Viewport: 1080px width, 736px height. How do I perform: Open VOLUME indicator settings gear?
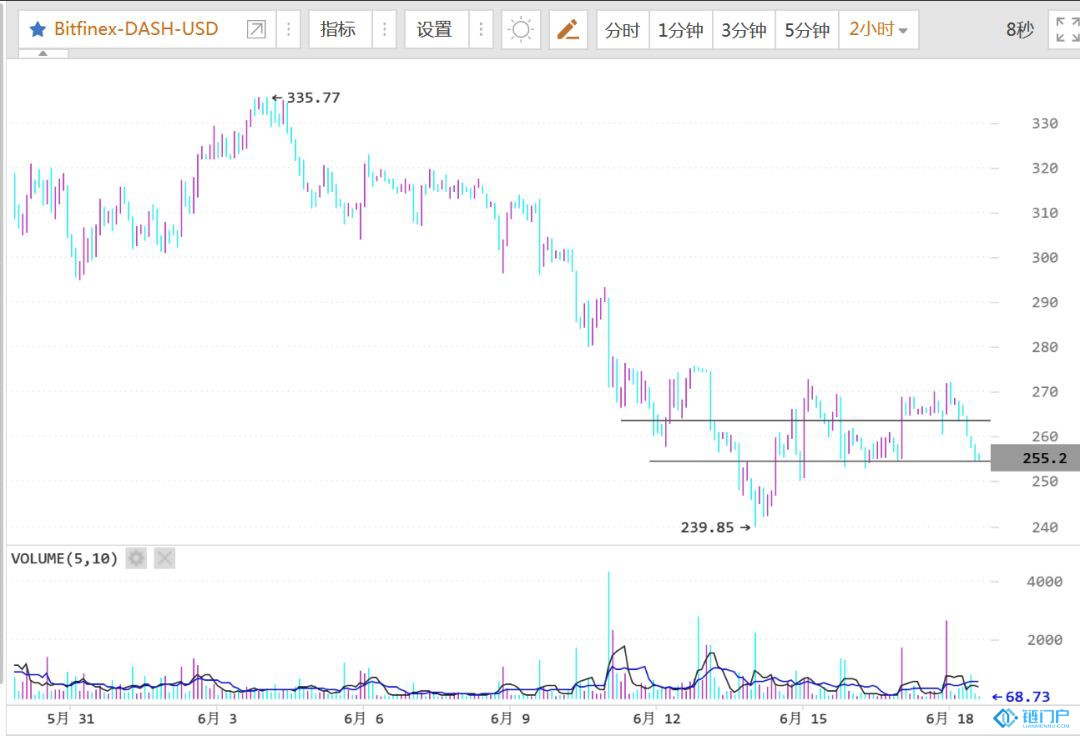pyautogui.click(x=137, y=558)
